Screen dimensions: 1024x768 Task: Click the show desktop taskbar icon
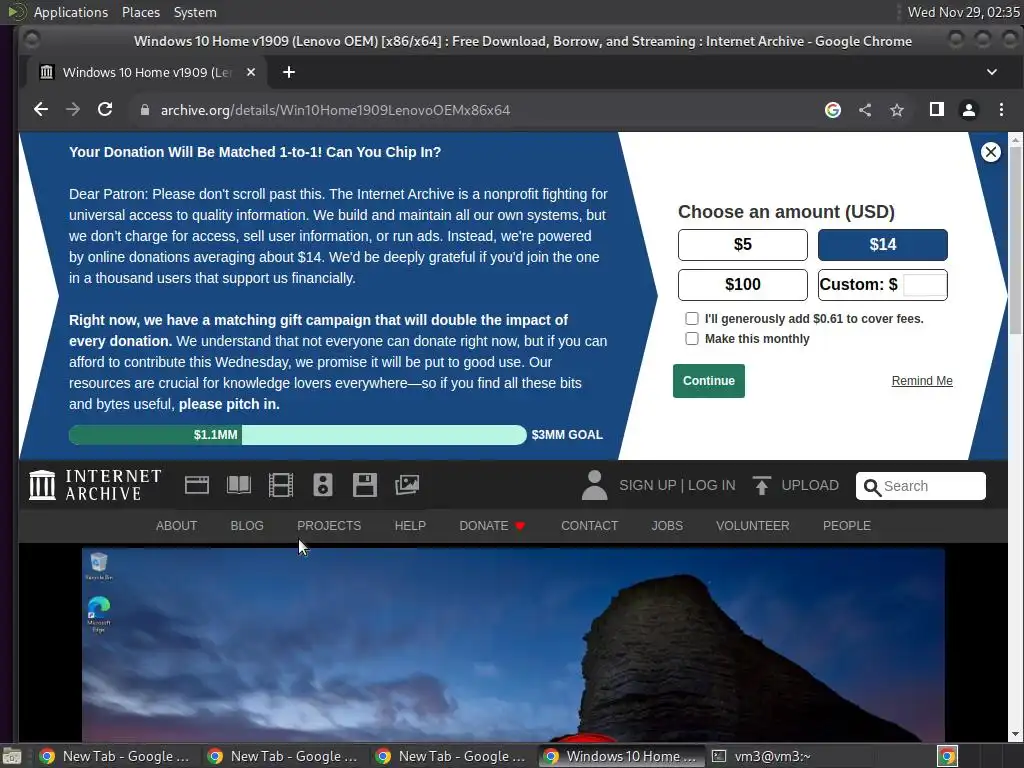pos(12,756)
